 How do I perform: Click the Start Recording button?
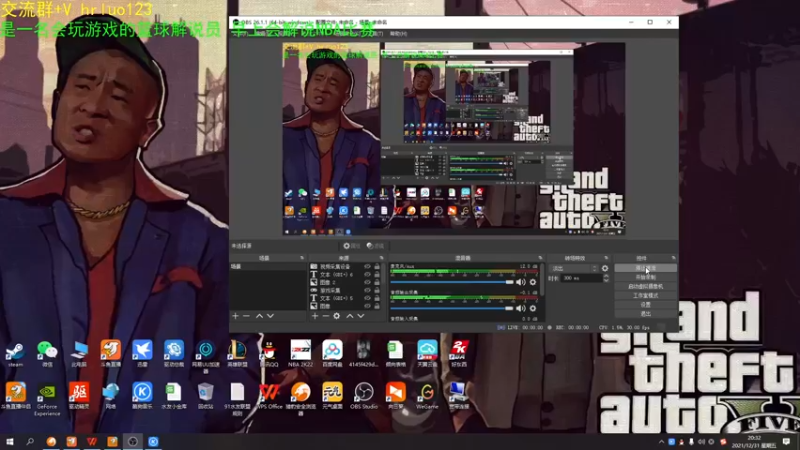point(645,277)
